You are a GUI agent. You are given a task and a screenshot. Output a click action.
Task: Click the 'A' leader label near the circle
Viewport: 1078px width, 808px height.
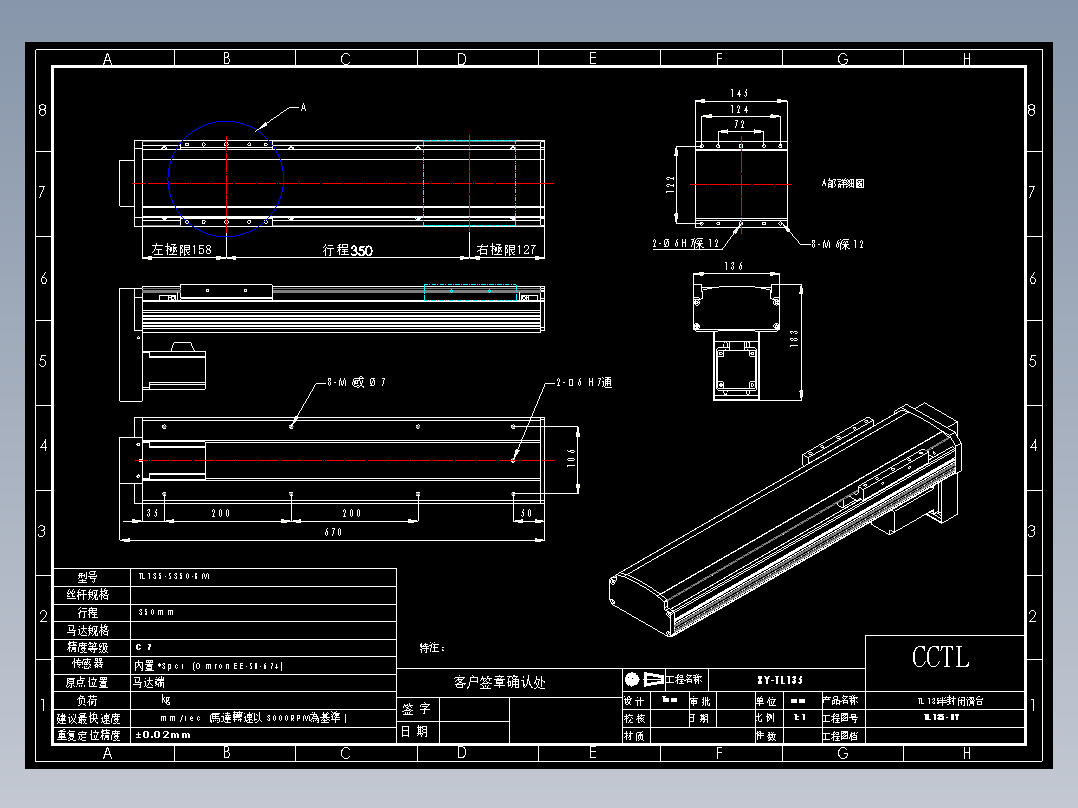tap(303, 107)
